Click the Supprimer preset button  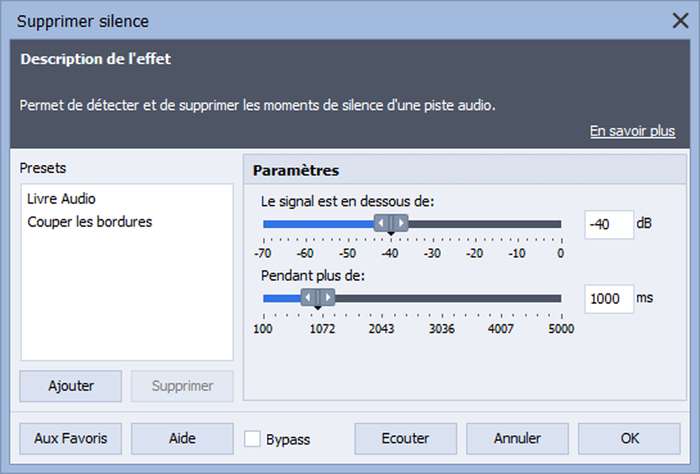182,386
